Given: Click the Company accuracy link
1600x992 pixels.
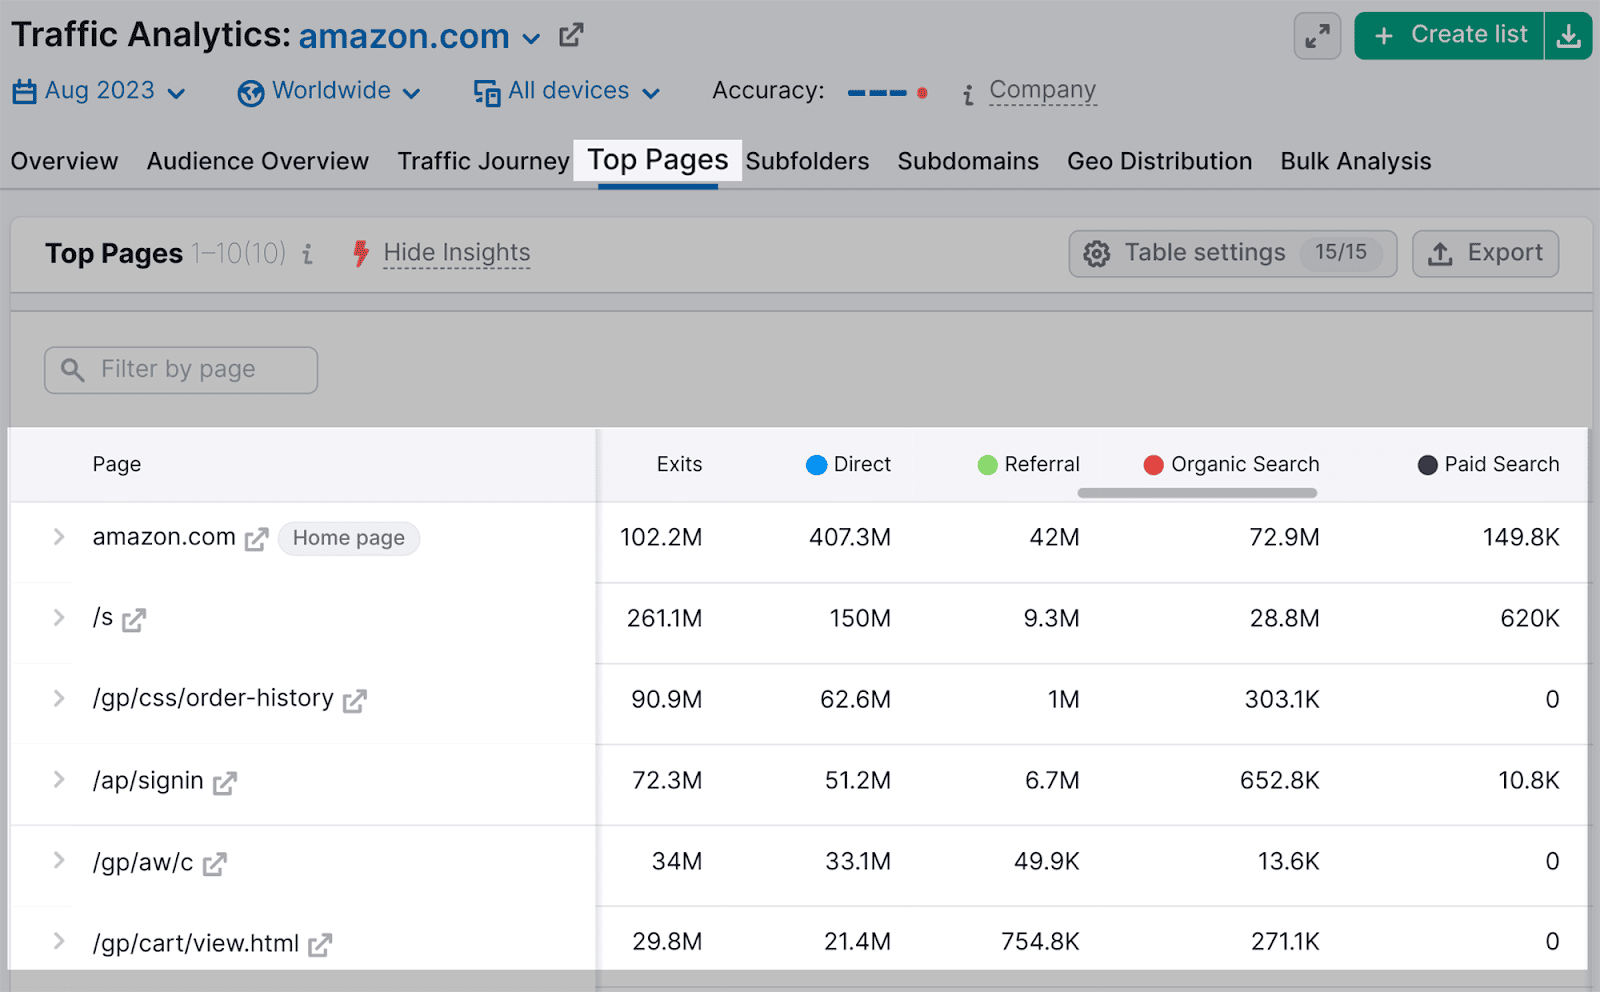Looking at the screenshot, I should (1042, 89).
